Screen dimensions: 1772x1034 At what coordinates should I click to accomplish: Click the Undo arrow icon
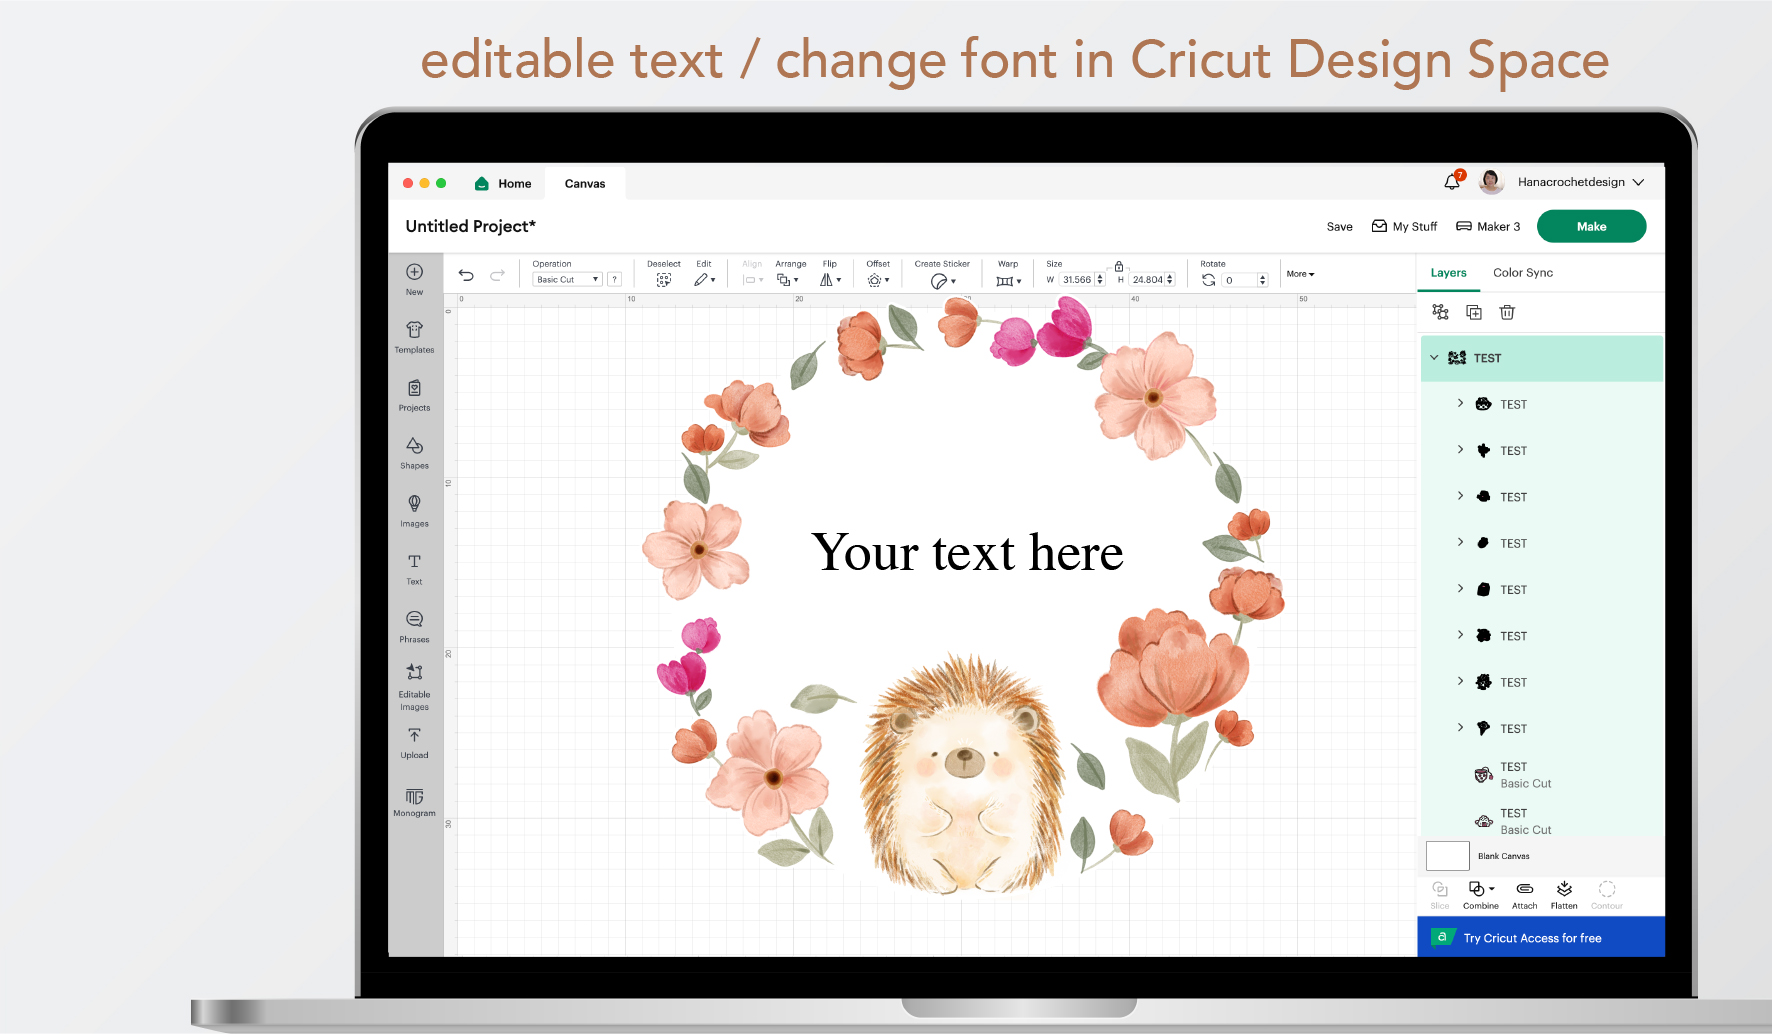click(466, 275)
